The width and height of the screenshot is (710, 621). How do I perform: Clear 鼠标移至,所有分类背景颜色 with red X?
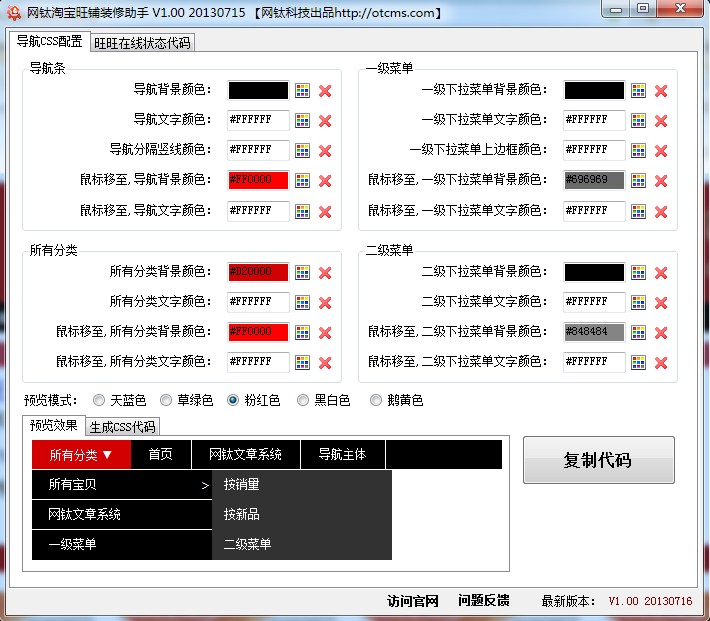click(x=325, y=333)
